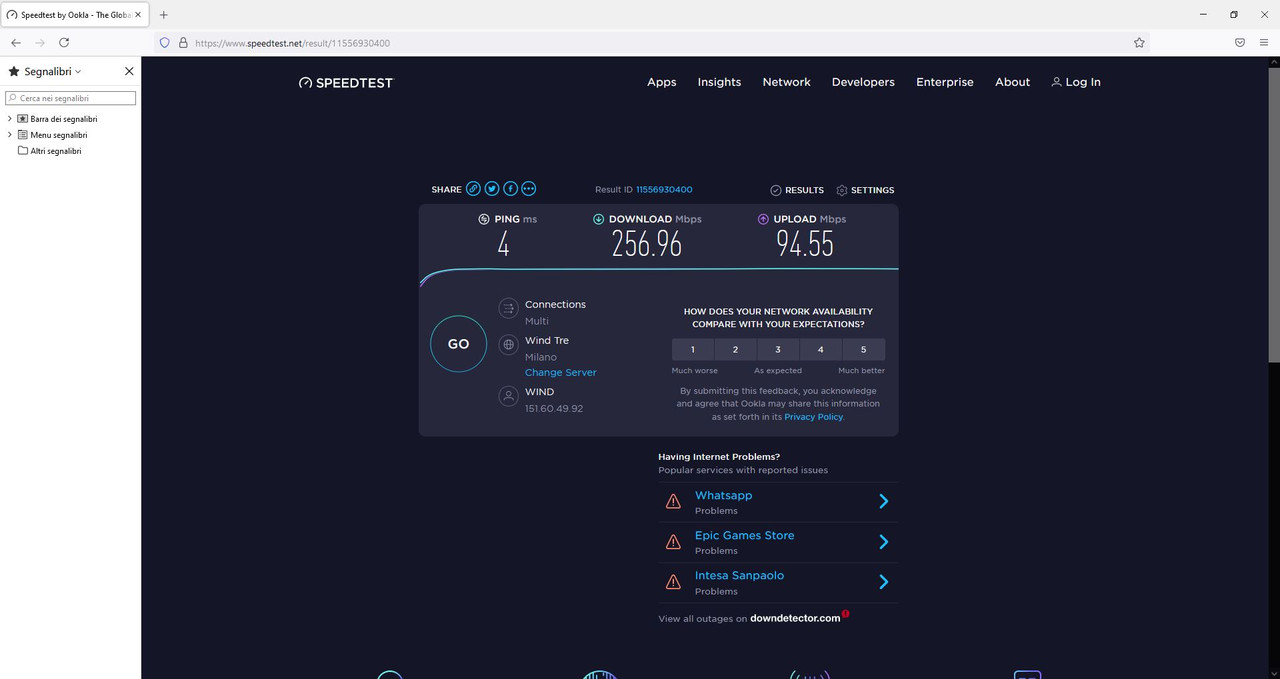Image resolution: width=1280 pixels, height=679 pixels.
Task: Click Log In link
Action: [x=1083, y=82]
